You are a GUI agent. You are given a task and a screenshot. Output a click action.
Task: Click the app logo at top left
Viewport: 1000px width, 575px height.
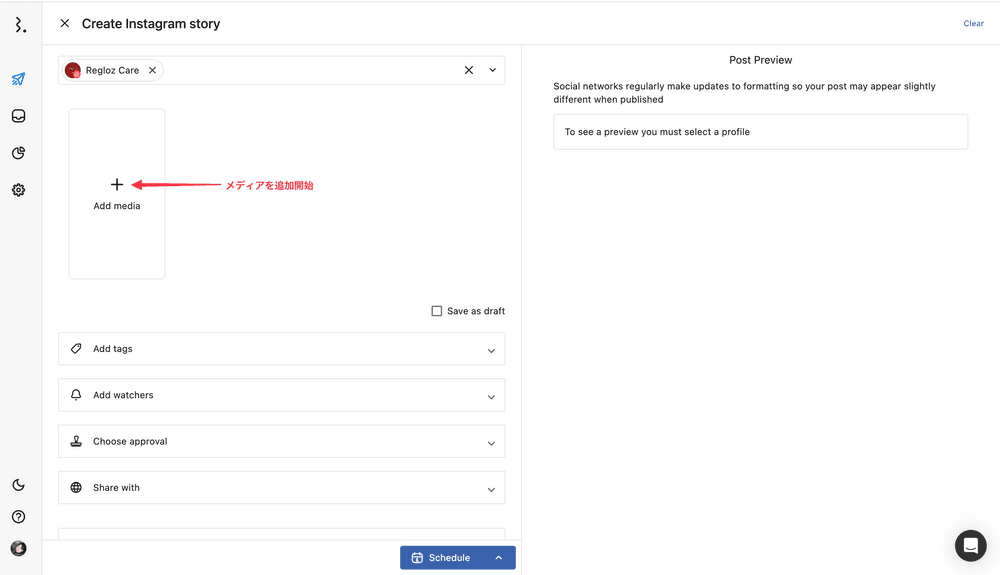point(19,25)
